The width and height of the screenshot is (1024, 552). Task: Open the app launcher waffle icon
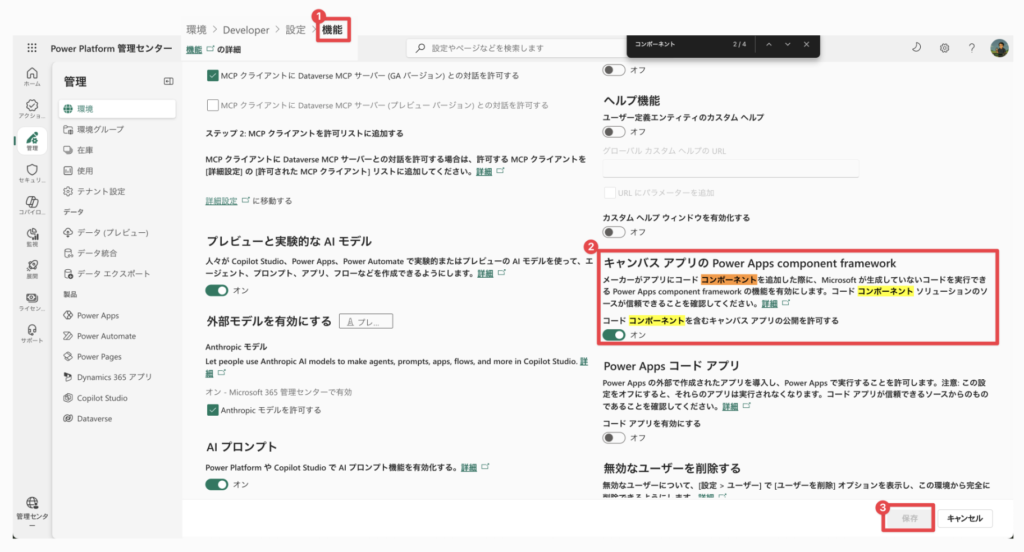click(32, 48)
